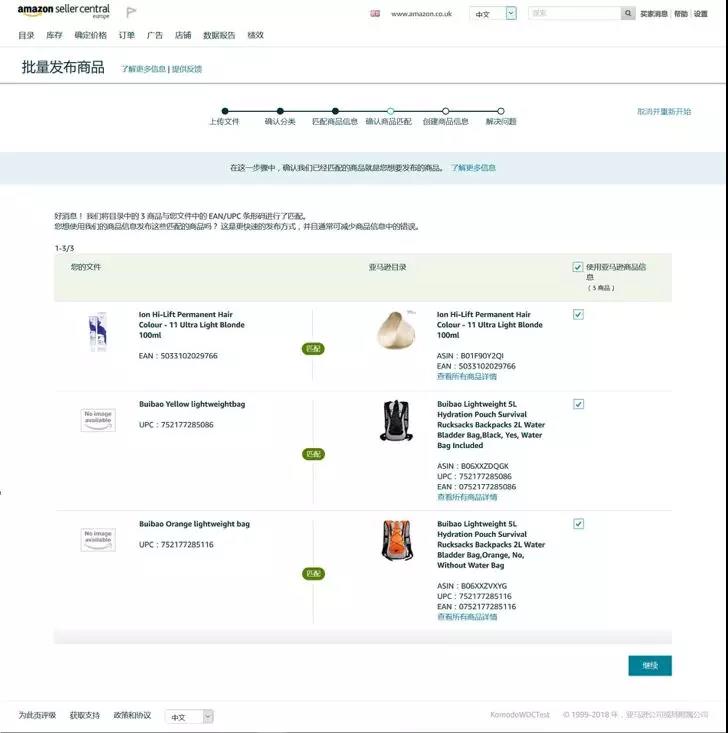Viewport: 728px width, 733px height.
Task: Click the top search input field
Action: pos(575,14)
